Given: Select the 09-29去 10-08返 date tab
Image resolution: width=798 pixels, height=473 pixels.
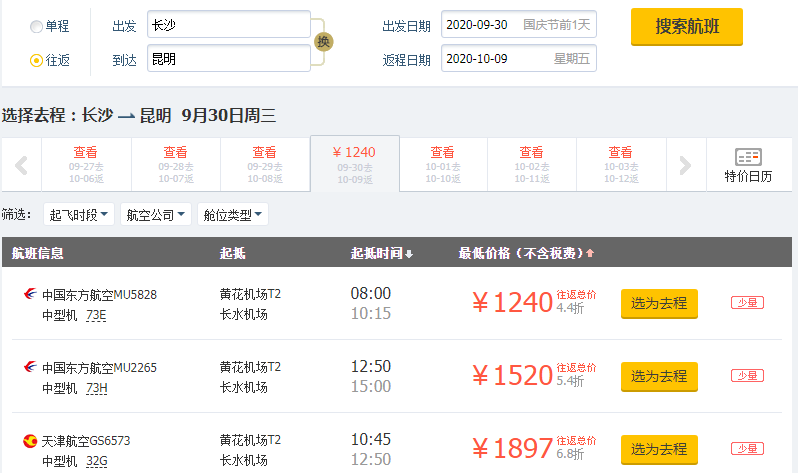Looking at the screenshot, I should coord(265,164).
